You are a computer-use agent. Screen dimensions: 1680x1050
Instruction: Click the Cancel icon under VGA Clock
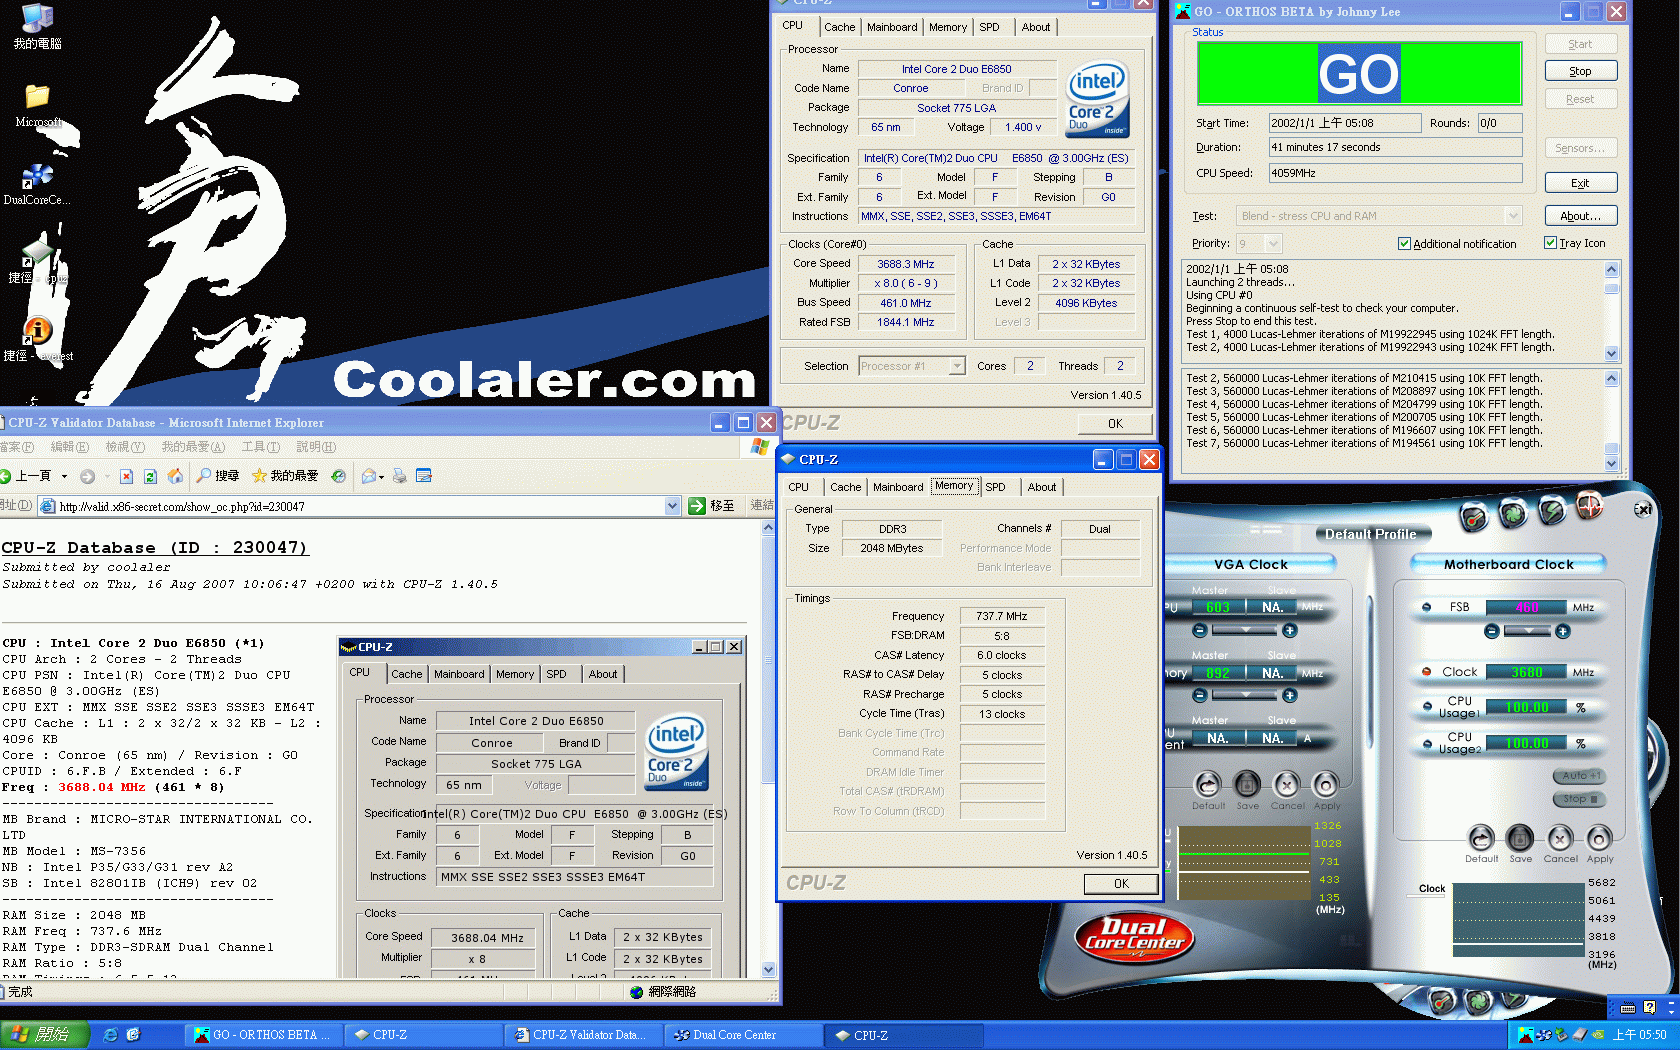(x=1287, y=784)
